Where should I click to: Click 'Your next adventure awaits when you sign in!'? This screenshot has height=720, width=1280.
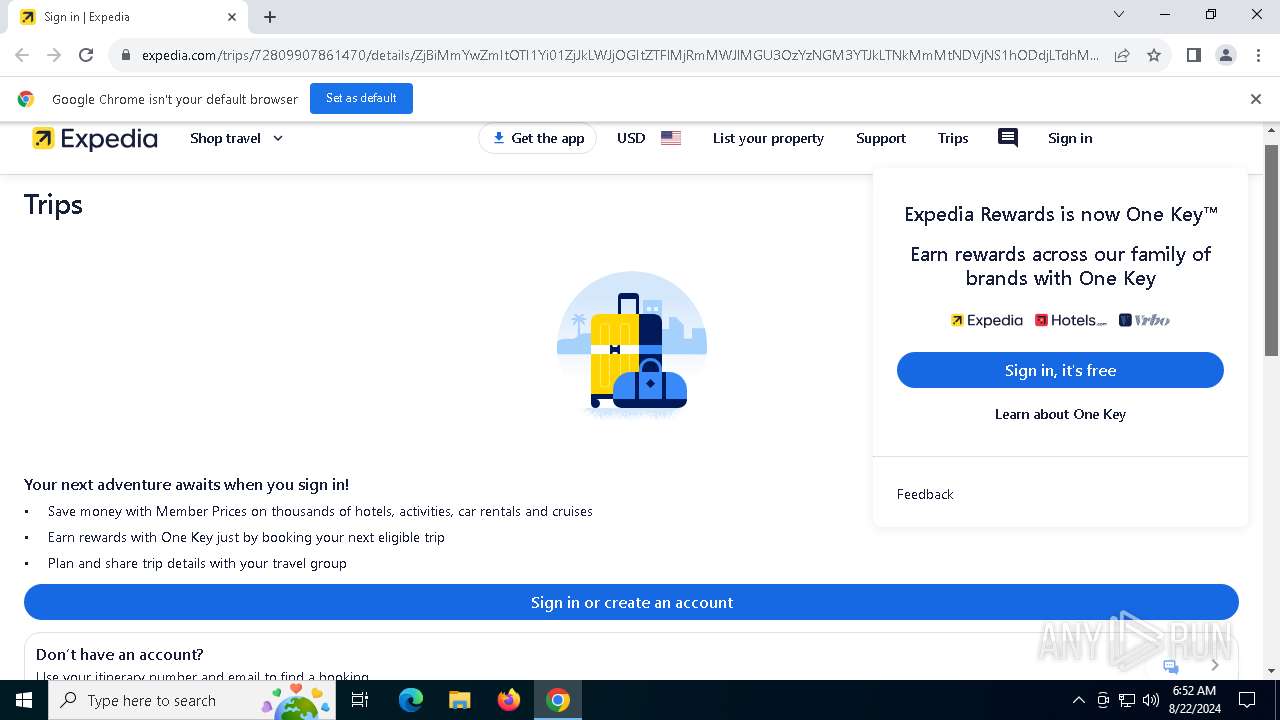187,485
